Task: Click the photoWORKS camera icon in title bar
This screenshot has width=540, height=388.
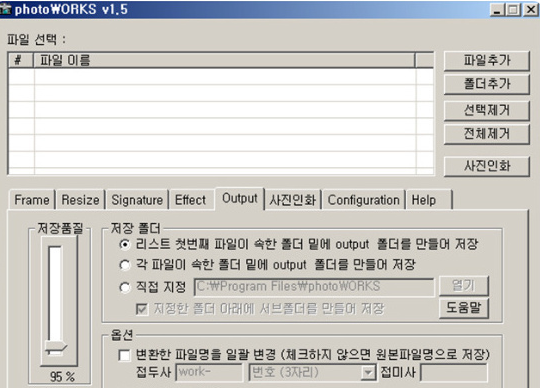Action: 5,9
